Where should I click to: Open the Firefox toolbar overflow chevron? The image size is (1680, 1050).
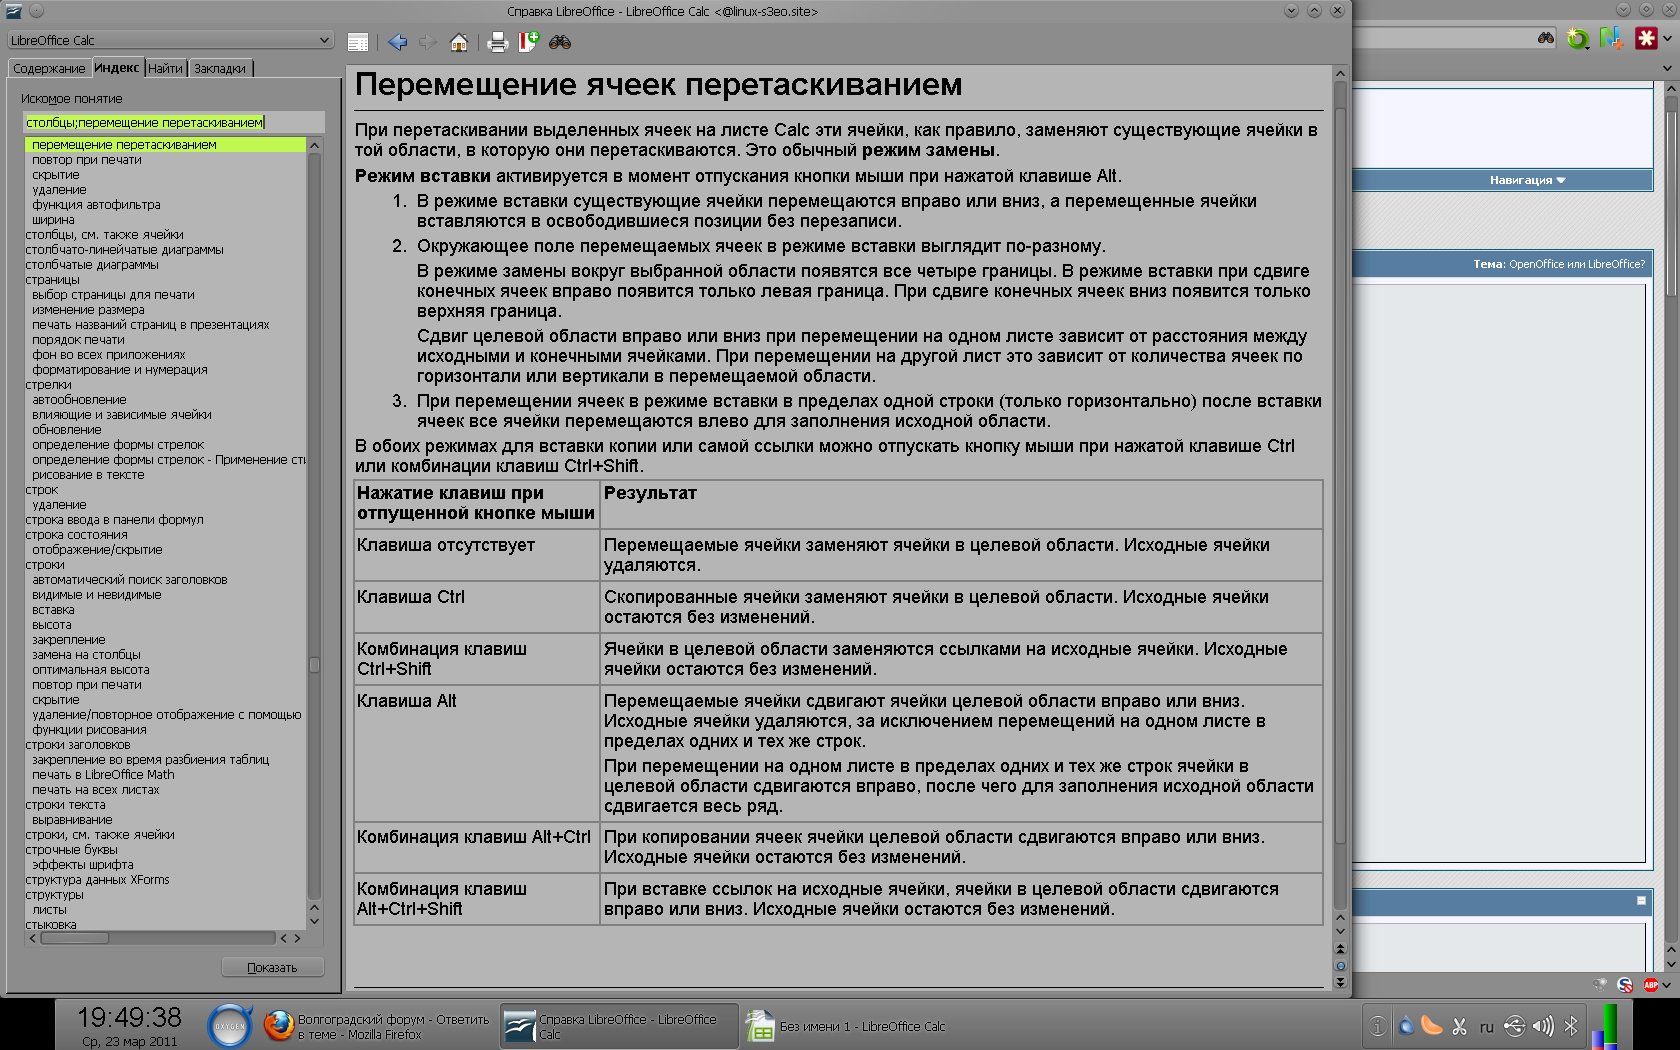1667,38
